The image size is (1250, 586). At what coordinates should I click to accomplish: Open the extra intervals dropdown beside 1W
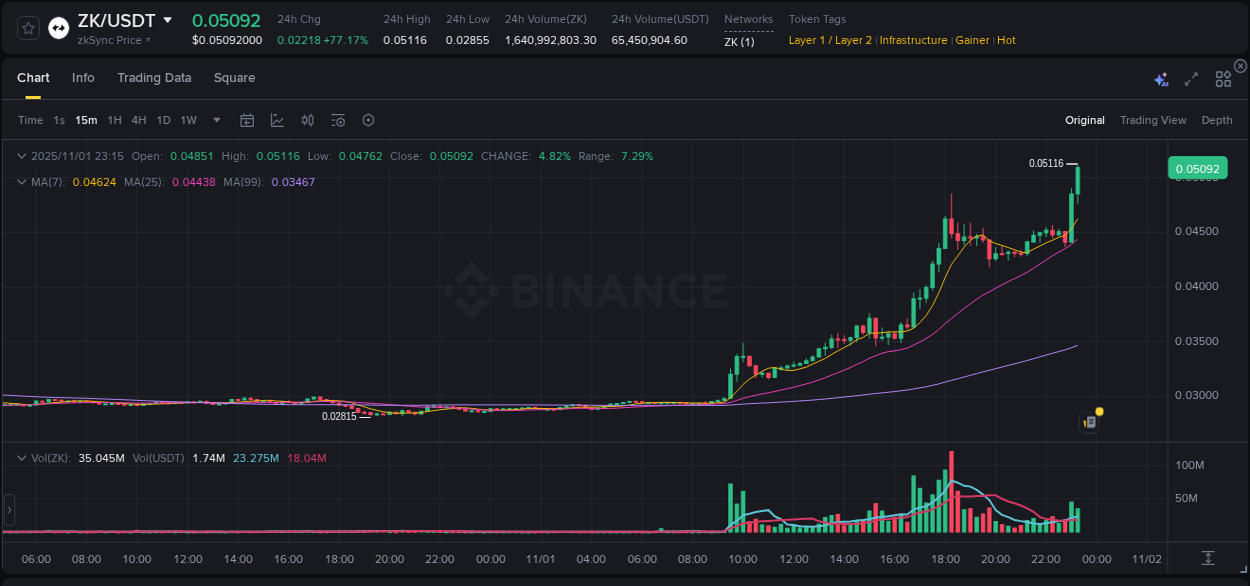[214, 120]
